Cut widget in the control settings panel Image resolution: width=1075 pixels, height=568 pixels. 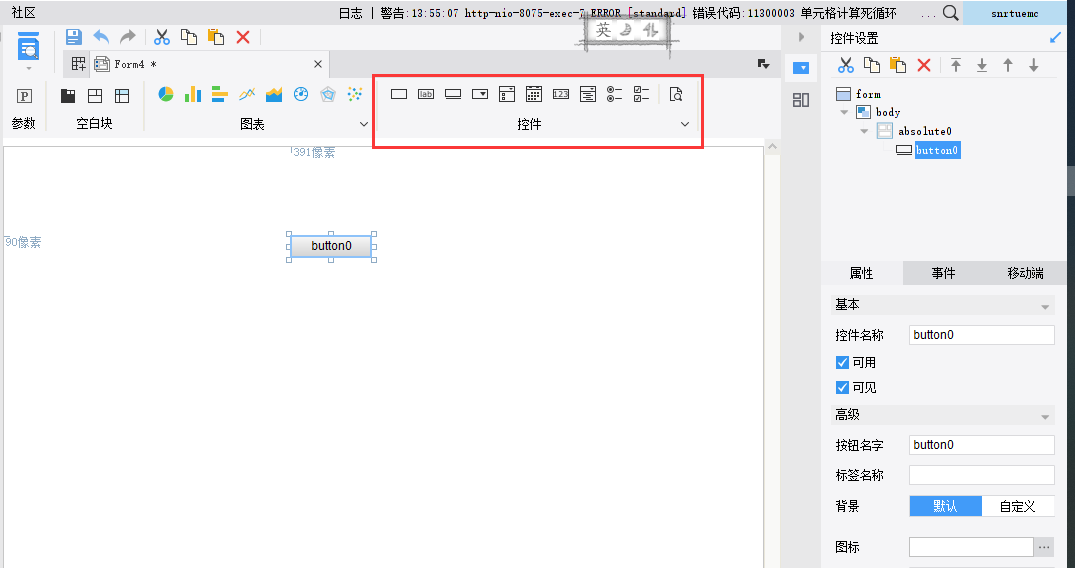pyautogui.click(x=846, y=65)
